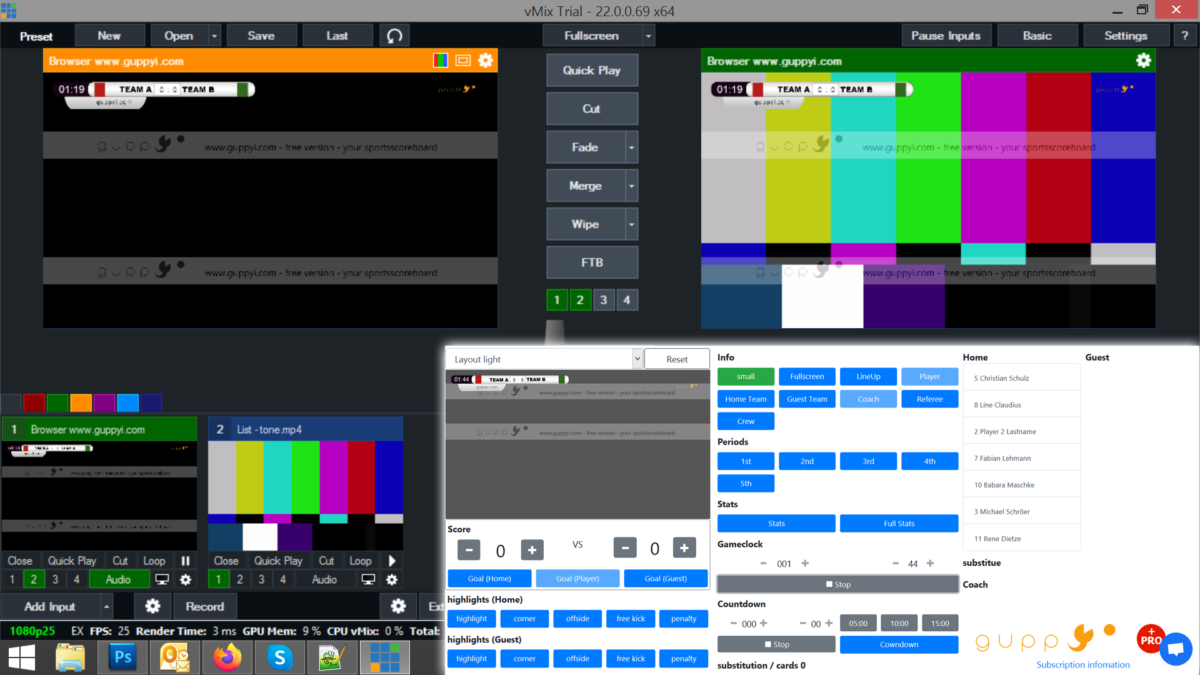
Task: Open gear settings on the program output header
Action: point(1143,60)
